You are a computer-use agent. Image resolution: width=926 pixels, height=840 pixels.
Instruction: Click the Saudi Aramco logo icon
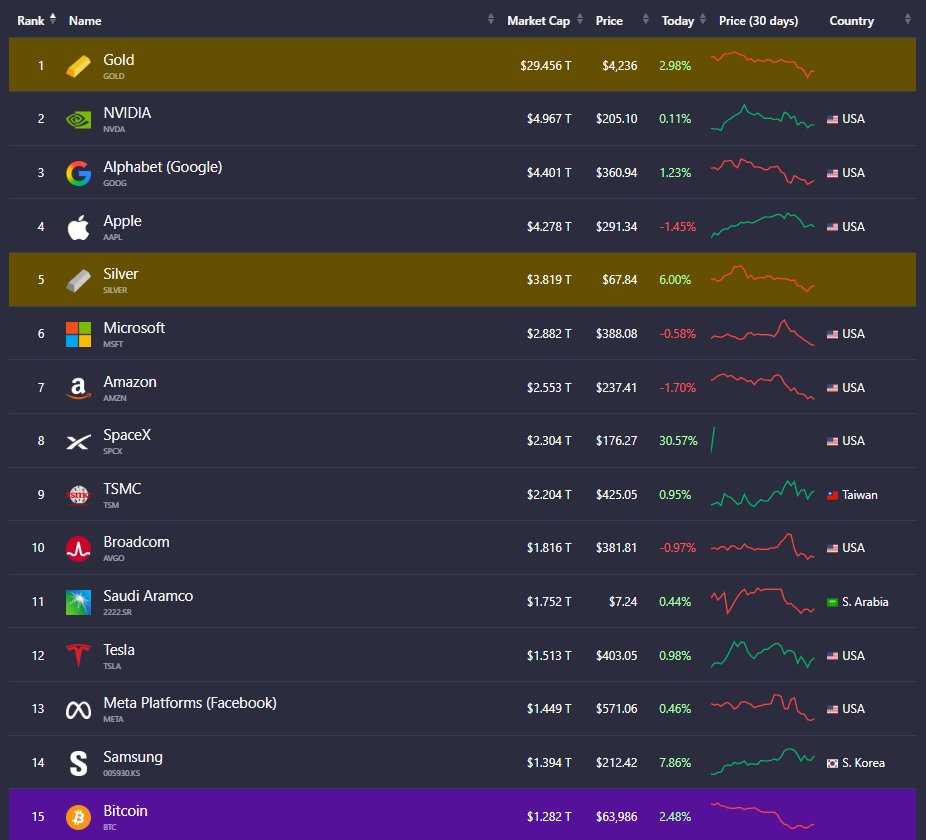[78, 602]
